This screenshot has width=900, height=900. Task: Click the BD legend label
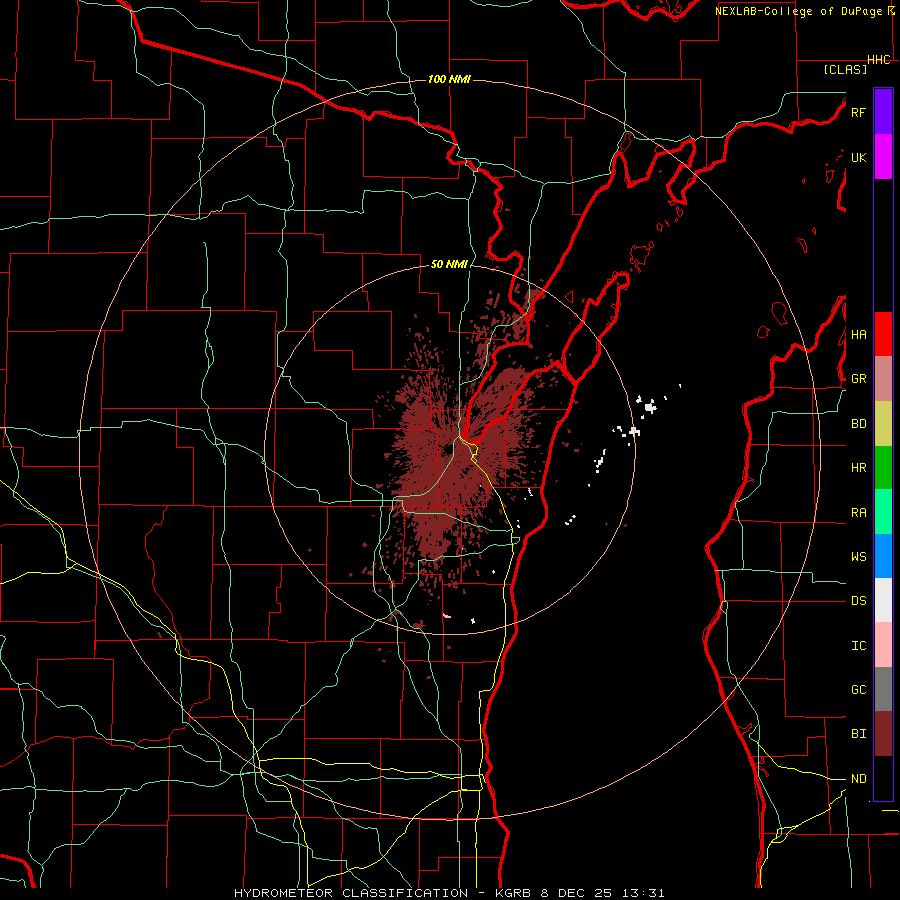(x=858, y=424)
